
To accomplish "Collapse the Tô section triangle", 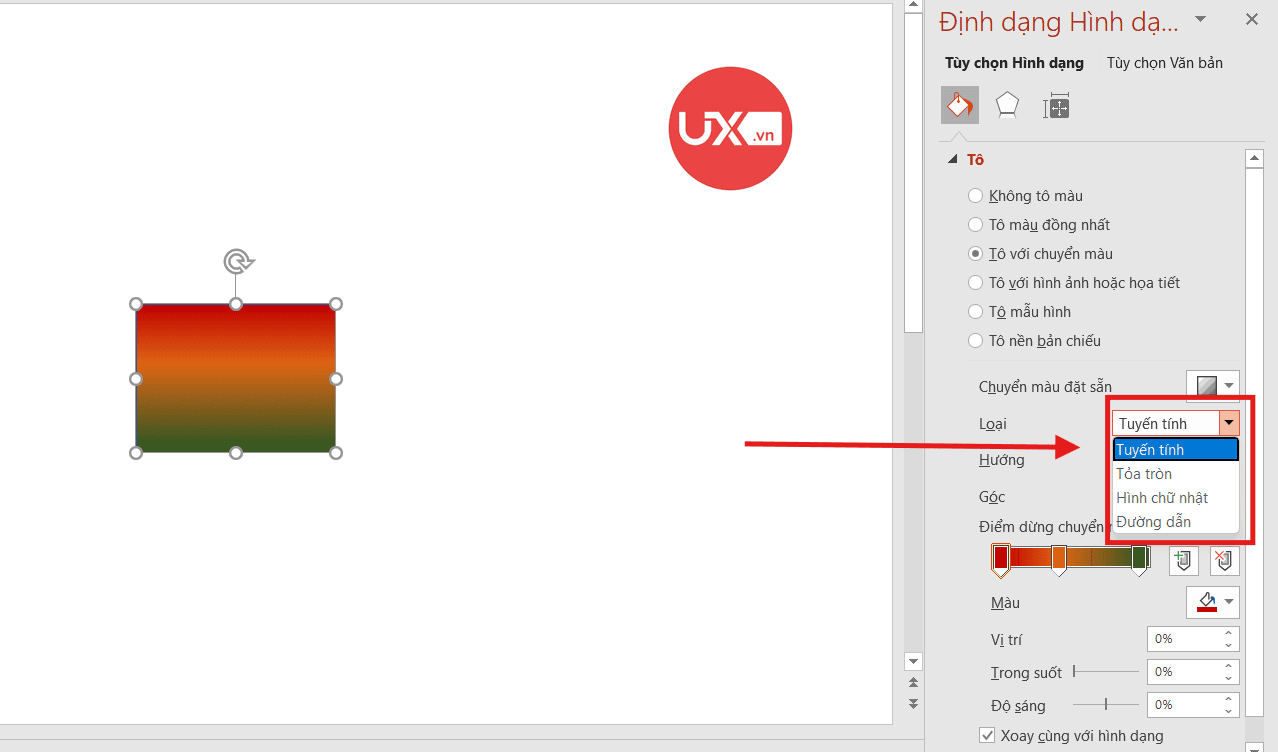I will pyautogui.click(x=952, y=160).
